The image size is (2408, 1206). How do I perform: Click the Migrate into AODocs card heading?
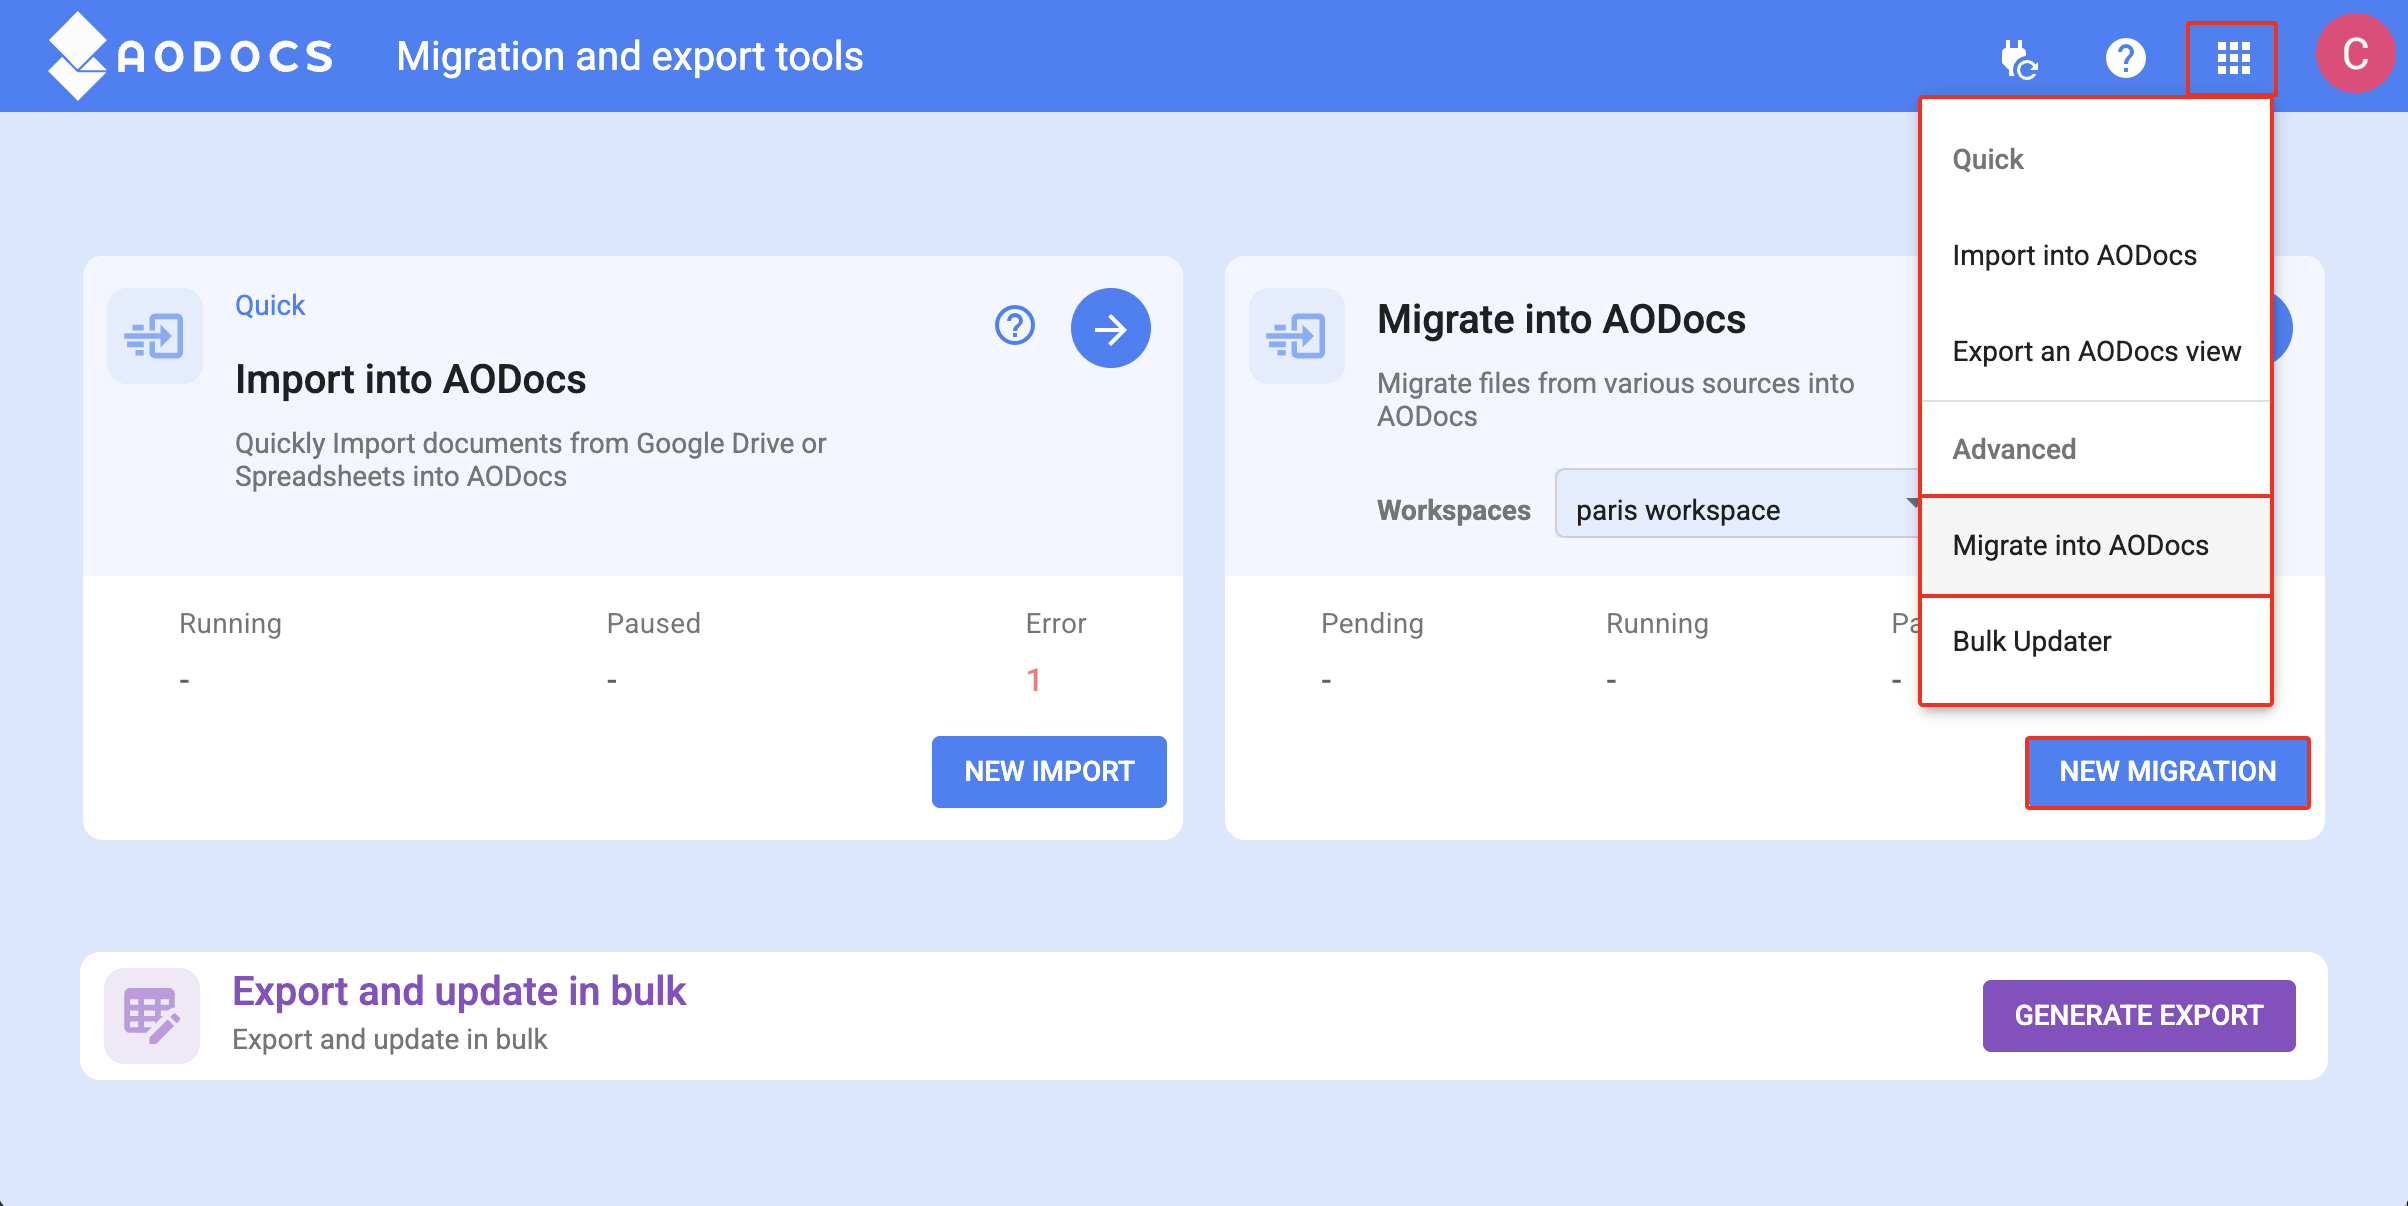[x=1561, y=320]
